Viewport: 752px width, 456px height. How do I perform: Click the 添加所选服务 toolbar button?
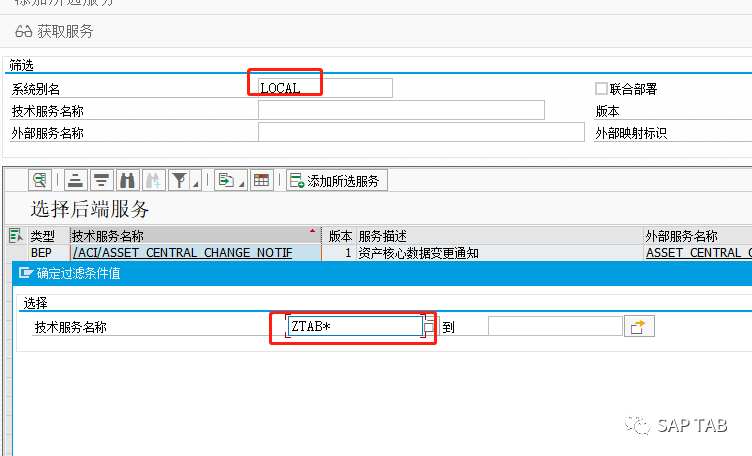pos(337,181)
